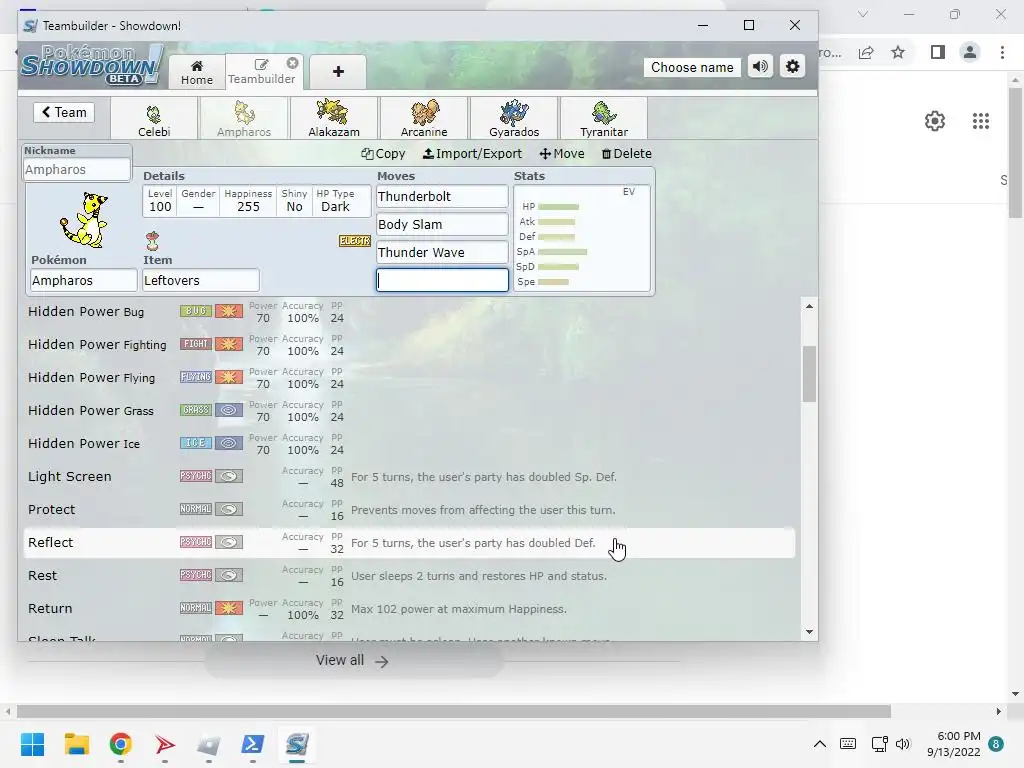Open the Home tab

tap(197, 72)
